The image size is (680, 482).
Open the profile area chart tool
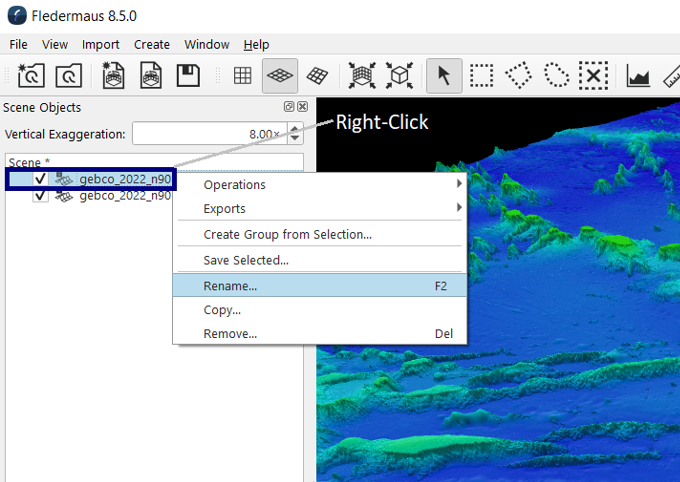coord(638,77)
